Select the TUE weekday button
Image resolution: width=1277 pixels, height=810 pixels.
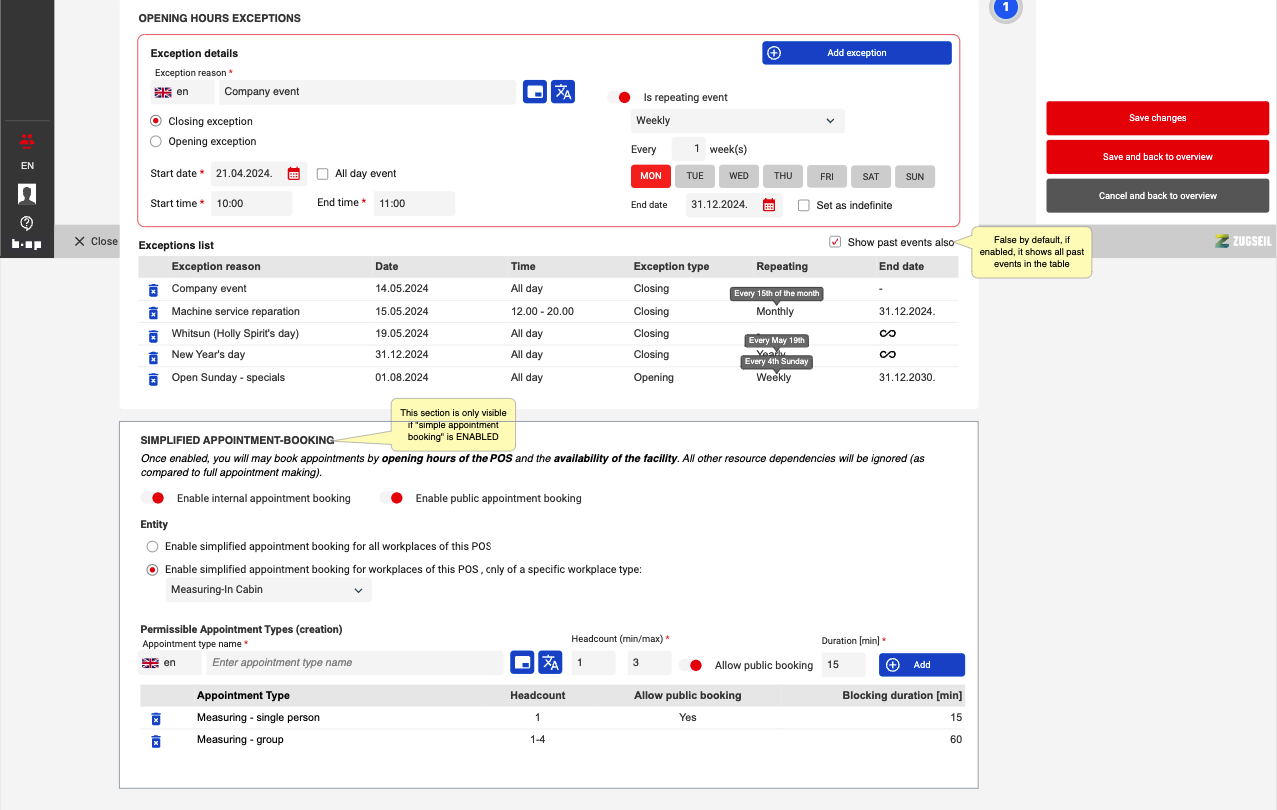695,176
